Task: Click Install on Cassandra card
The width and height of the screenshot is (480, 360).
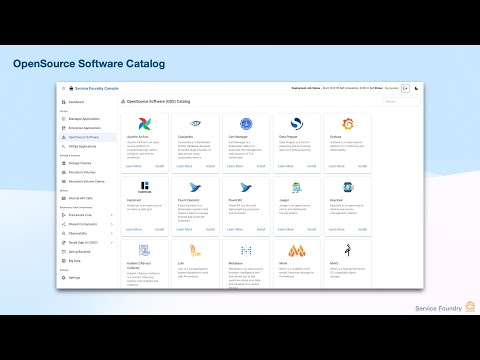Action: pyautogui.click(x=210, y=166)
